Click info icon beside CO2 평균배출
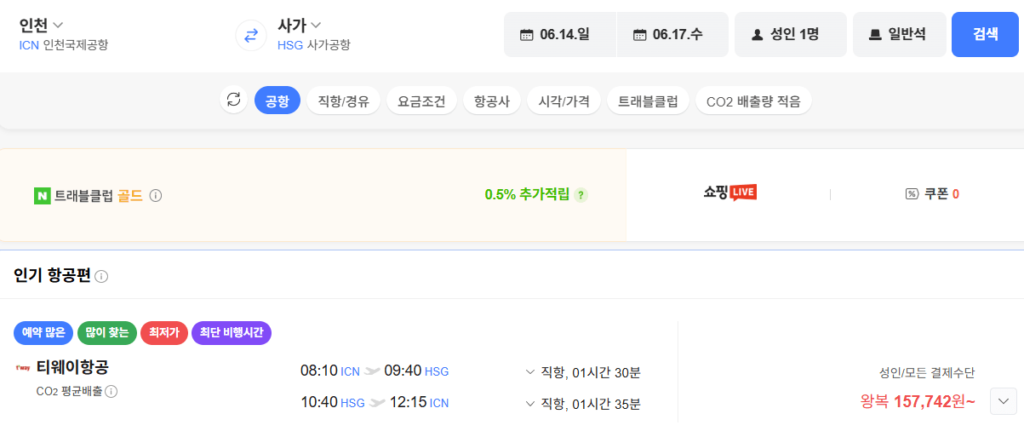Viewport: 1024px width, 437px height. tap(111, 391)
